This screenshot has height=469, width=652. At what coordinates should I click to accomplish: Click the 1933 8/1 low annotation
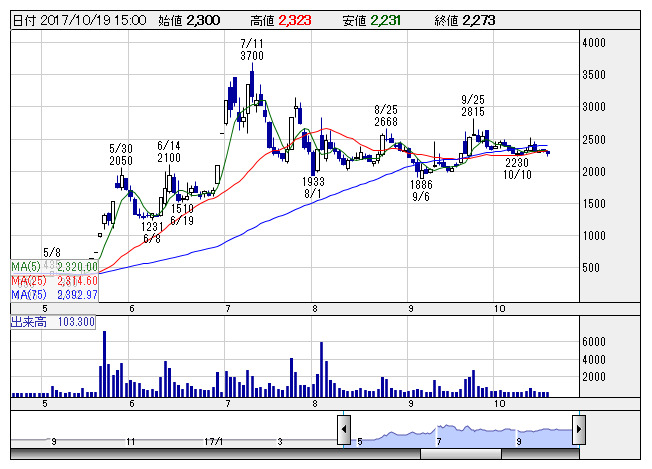coord(313,187)
